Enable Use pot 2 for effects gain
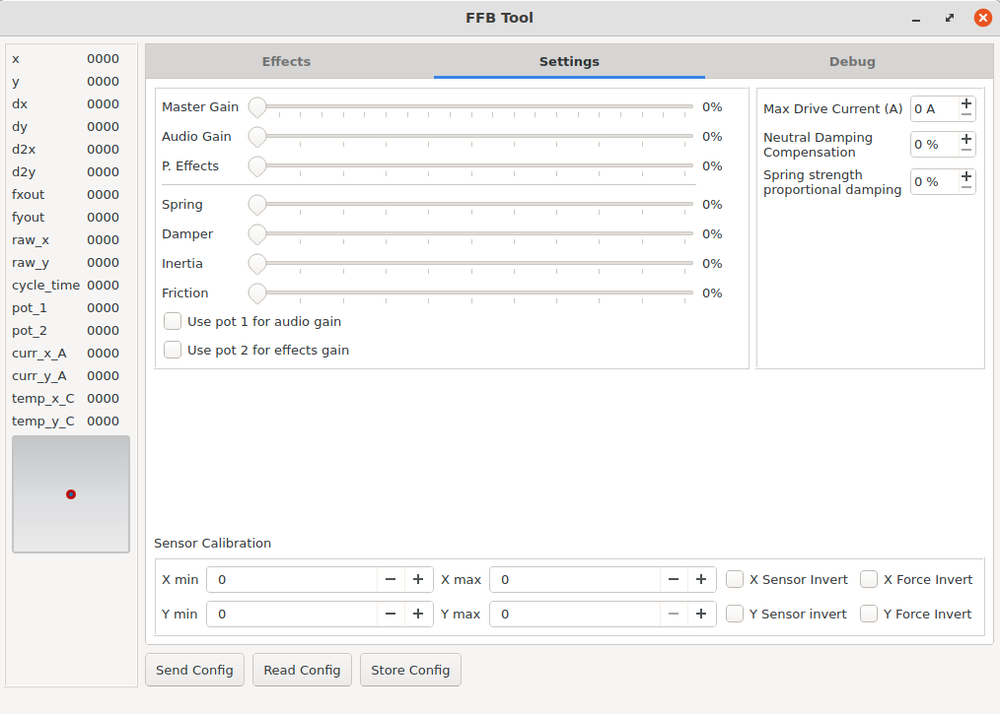The width and height of the screenshot is (1000, 714). 172,350
